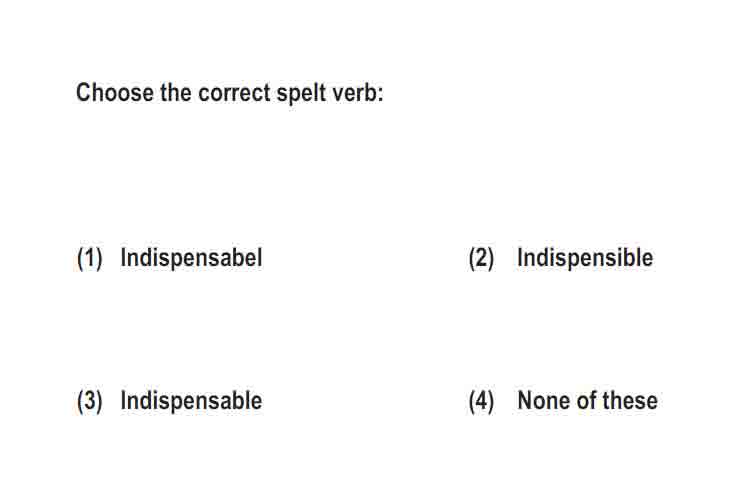Viewport: 750px width, 500px height.
Task: Click the word the in the question
Action: click(176, 92)
